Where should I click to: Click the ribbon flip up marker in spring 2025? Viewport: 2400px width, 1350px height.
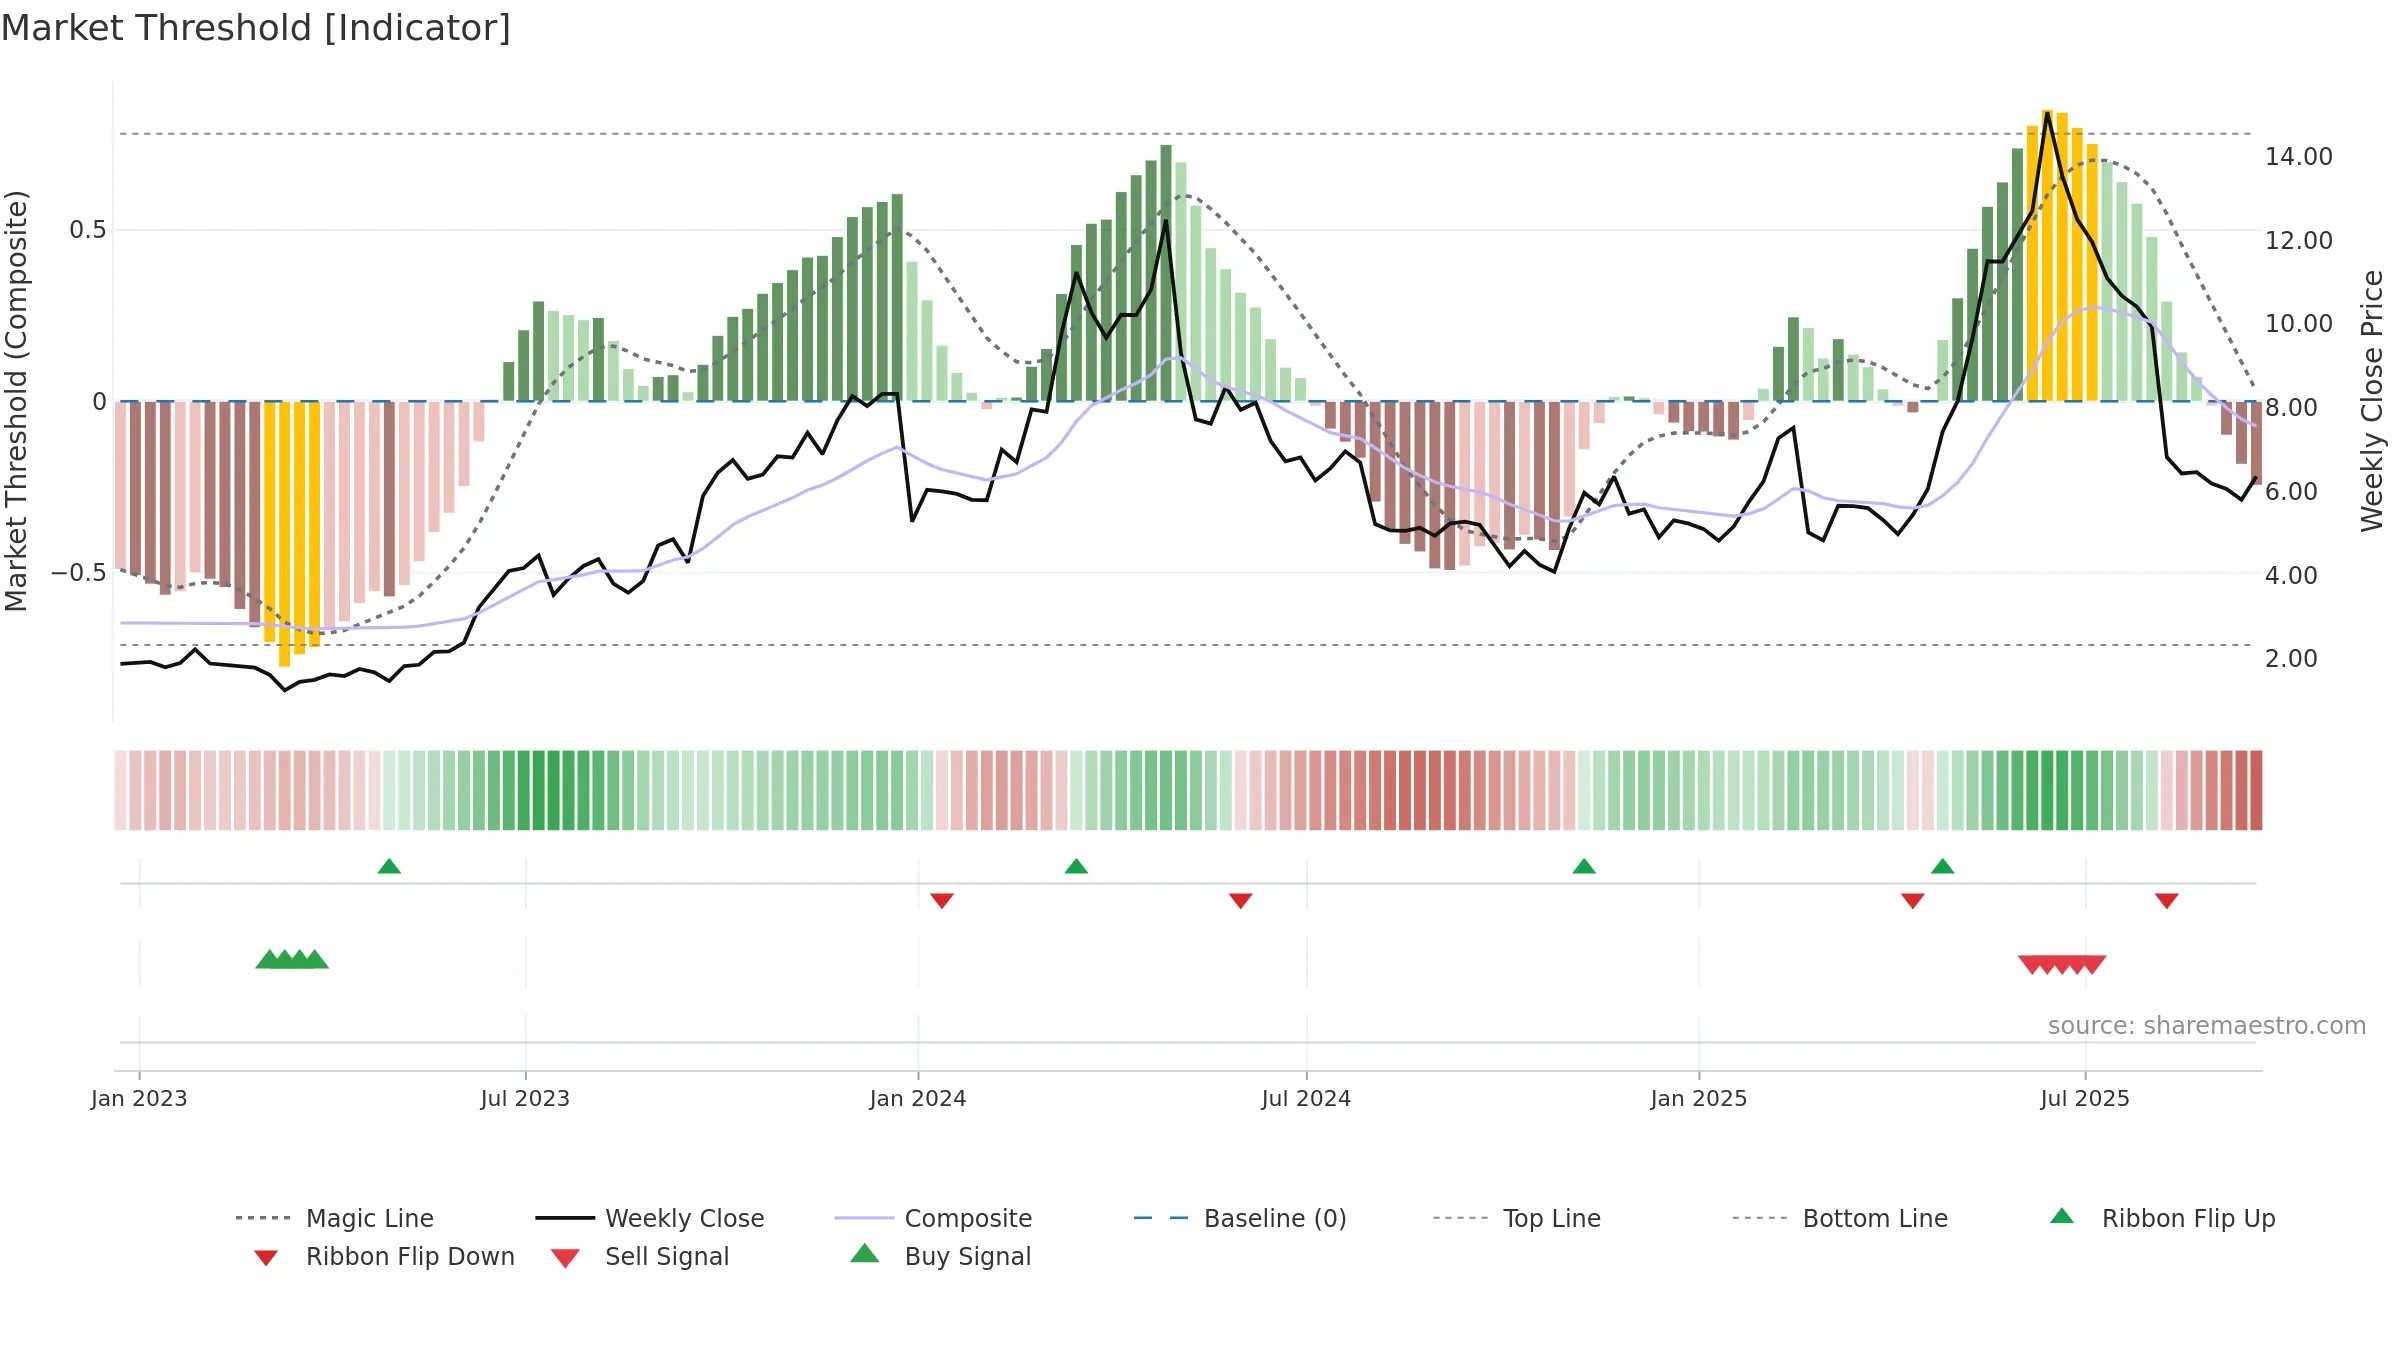pos(1942,866)
